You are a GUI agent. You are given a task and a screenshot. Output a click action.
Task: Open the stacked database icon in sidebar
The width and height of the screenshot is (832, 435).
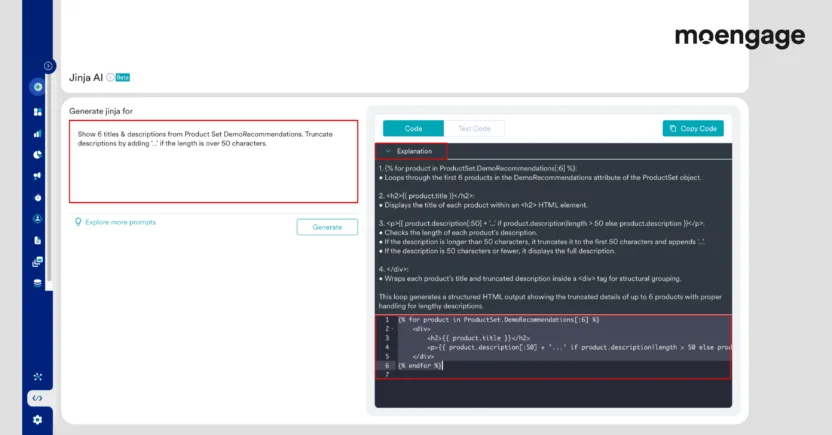coord(37,282)
